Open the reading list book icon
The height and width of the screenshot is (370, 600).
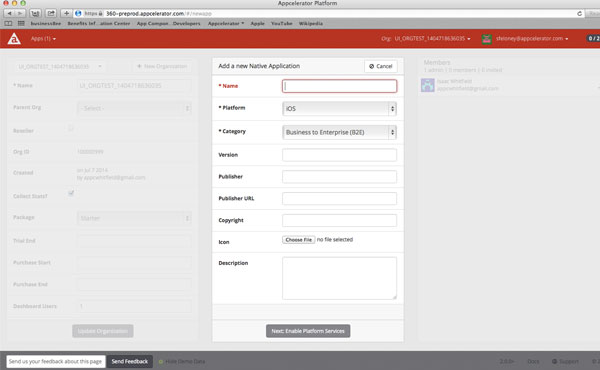point(8,23)
